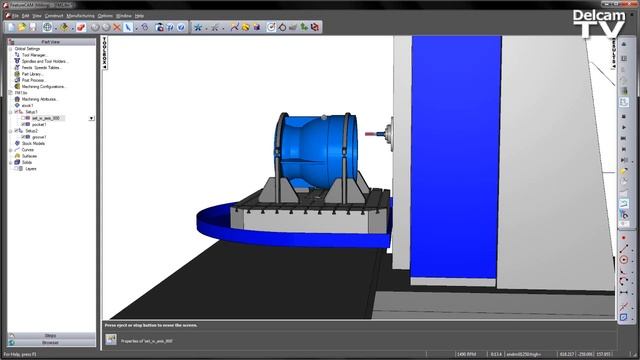640x360 pixels.
Task: Open Tool Manager... in the tree
Action: (35, 55)
